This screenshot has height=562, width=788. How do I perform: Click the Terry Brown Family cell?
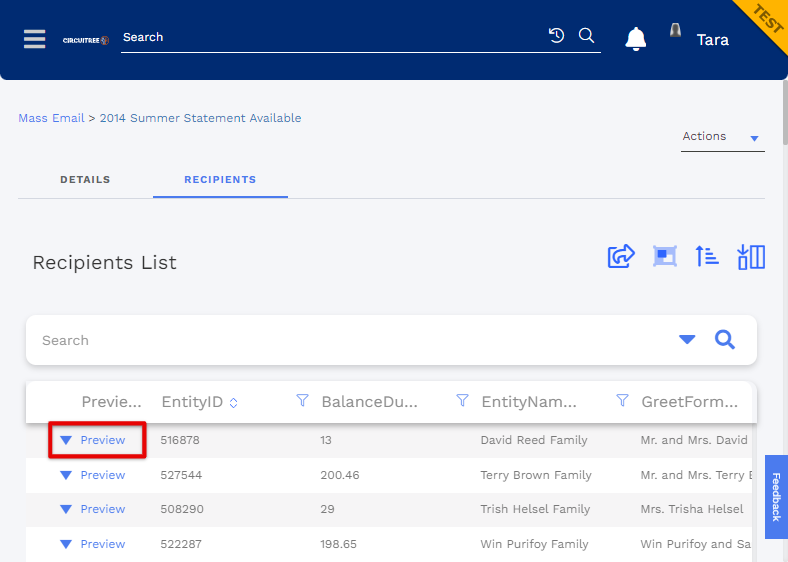tap(536, 475)
